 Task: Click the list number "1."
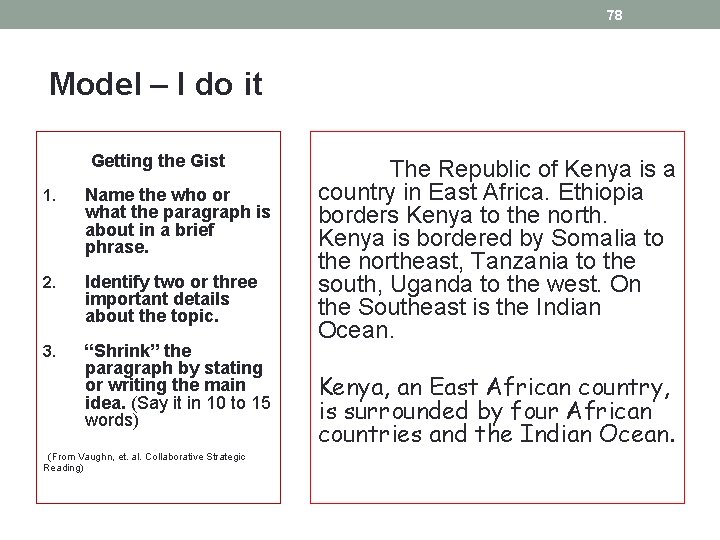49,196
